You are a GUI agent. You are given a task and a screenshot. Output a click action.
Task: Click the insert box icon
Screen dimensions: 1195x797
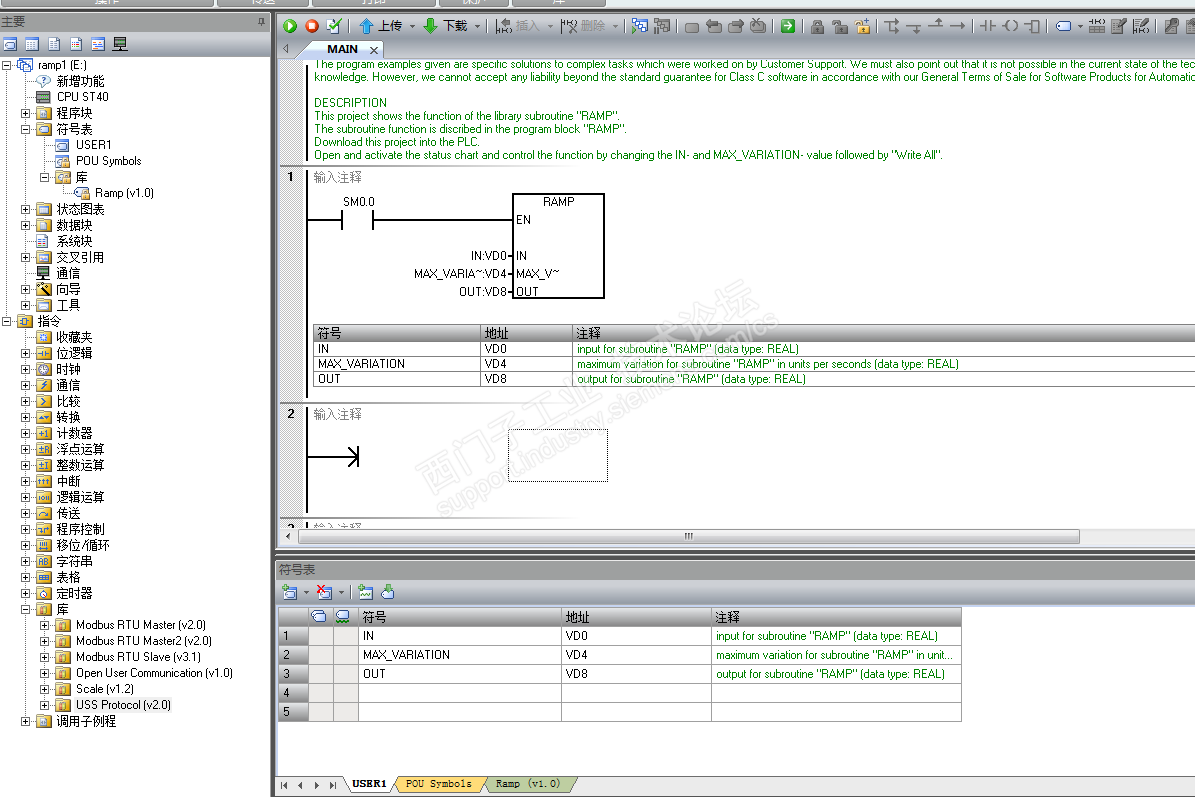click(1032, 26)
